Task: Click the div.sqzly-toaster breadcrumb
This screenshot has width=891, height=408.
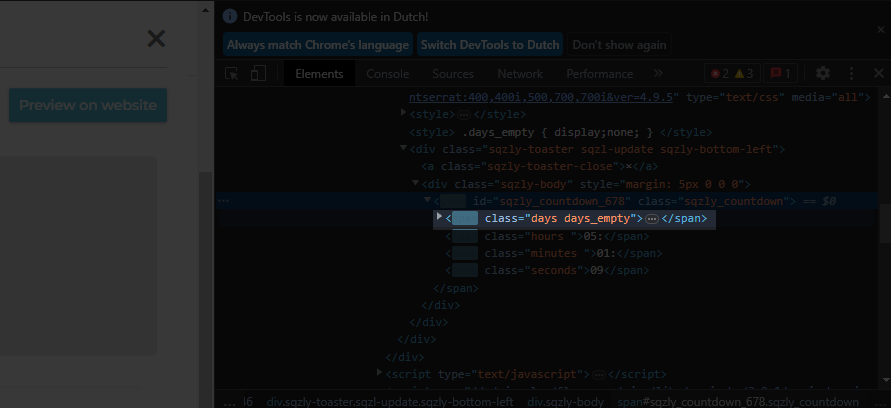Action: [390, 402]
